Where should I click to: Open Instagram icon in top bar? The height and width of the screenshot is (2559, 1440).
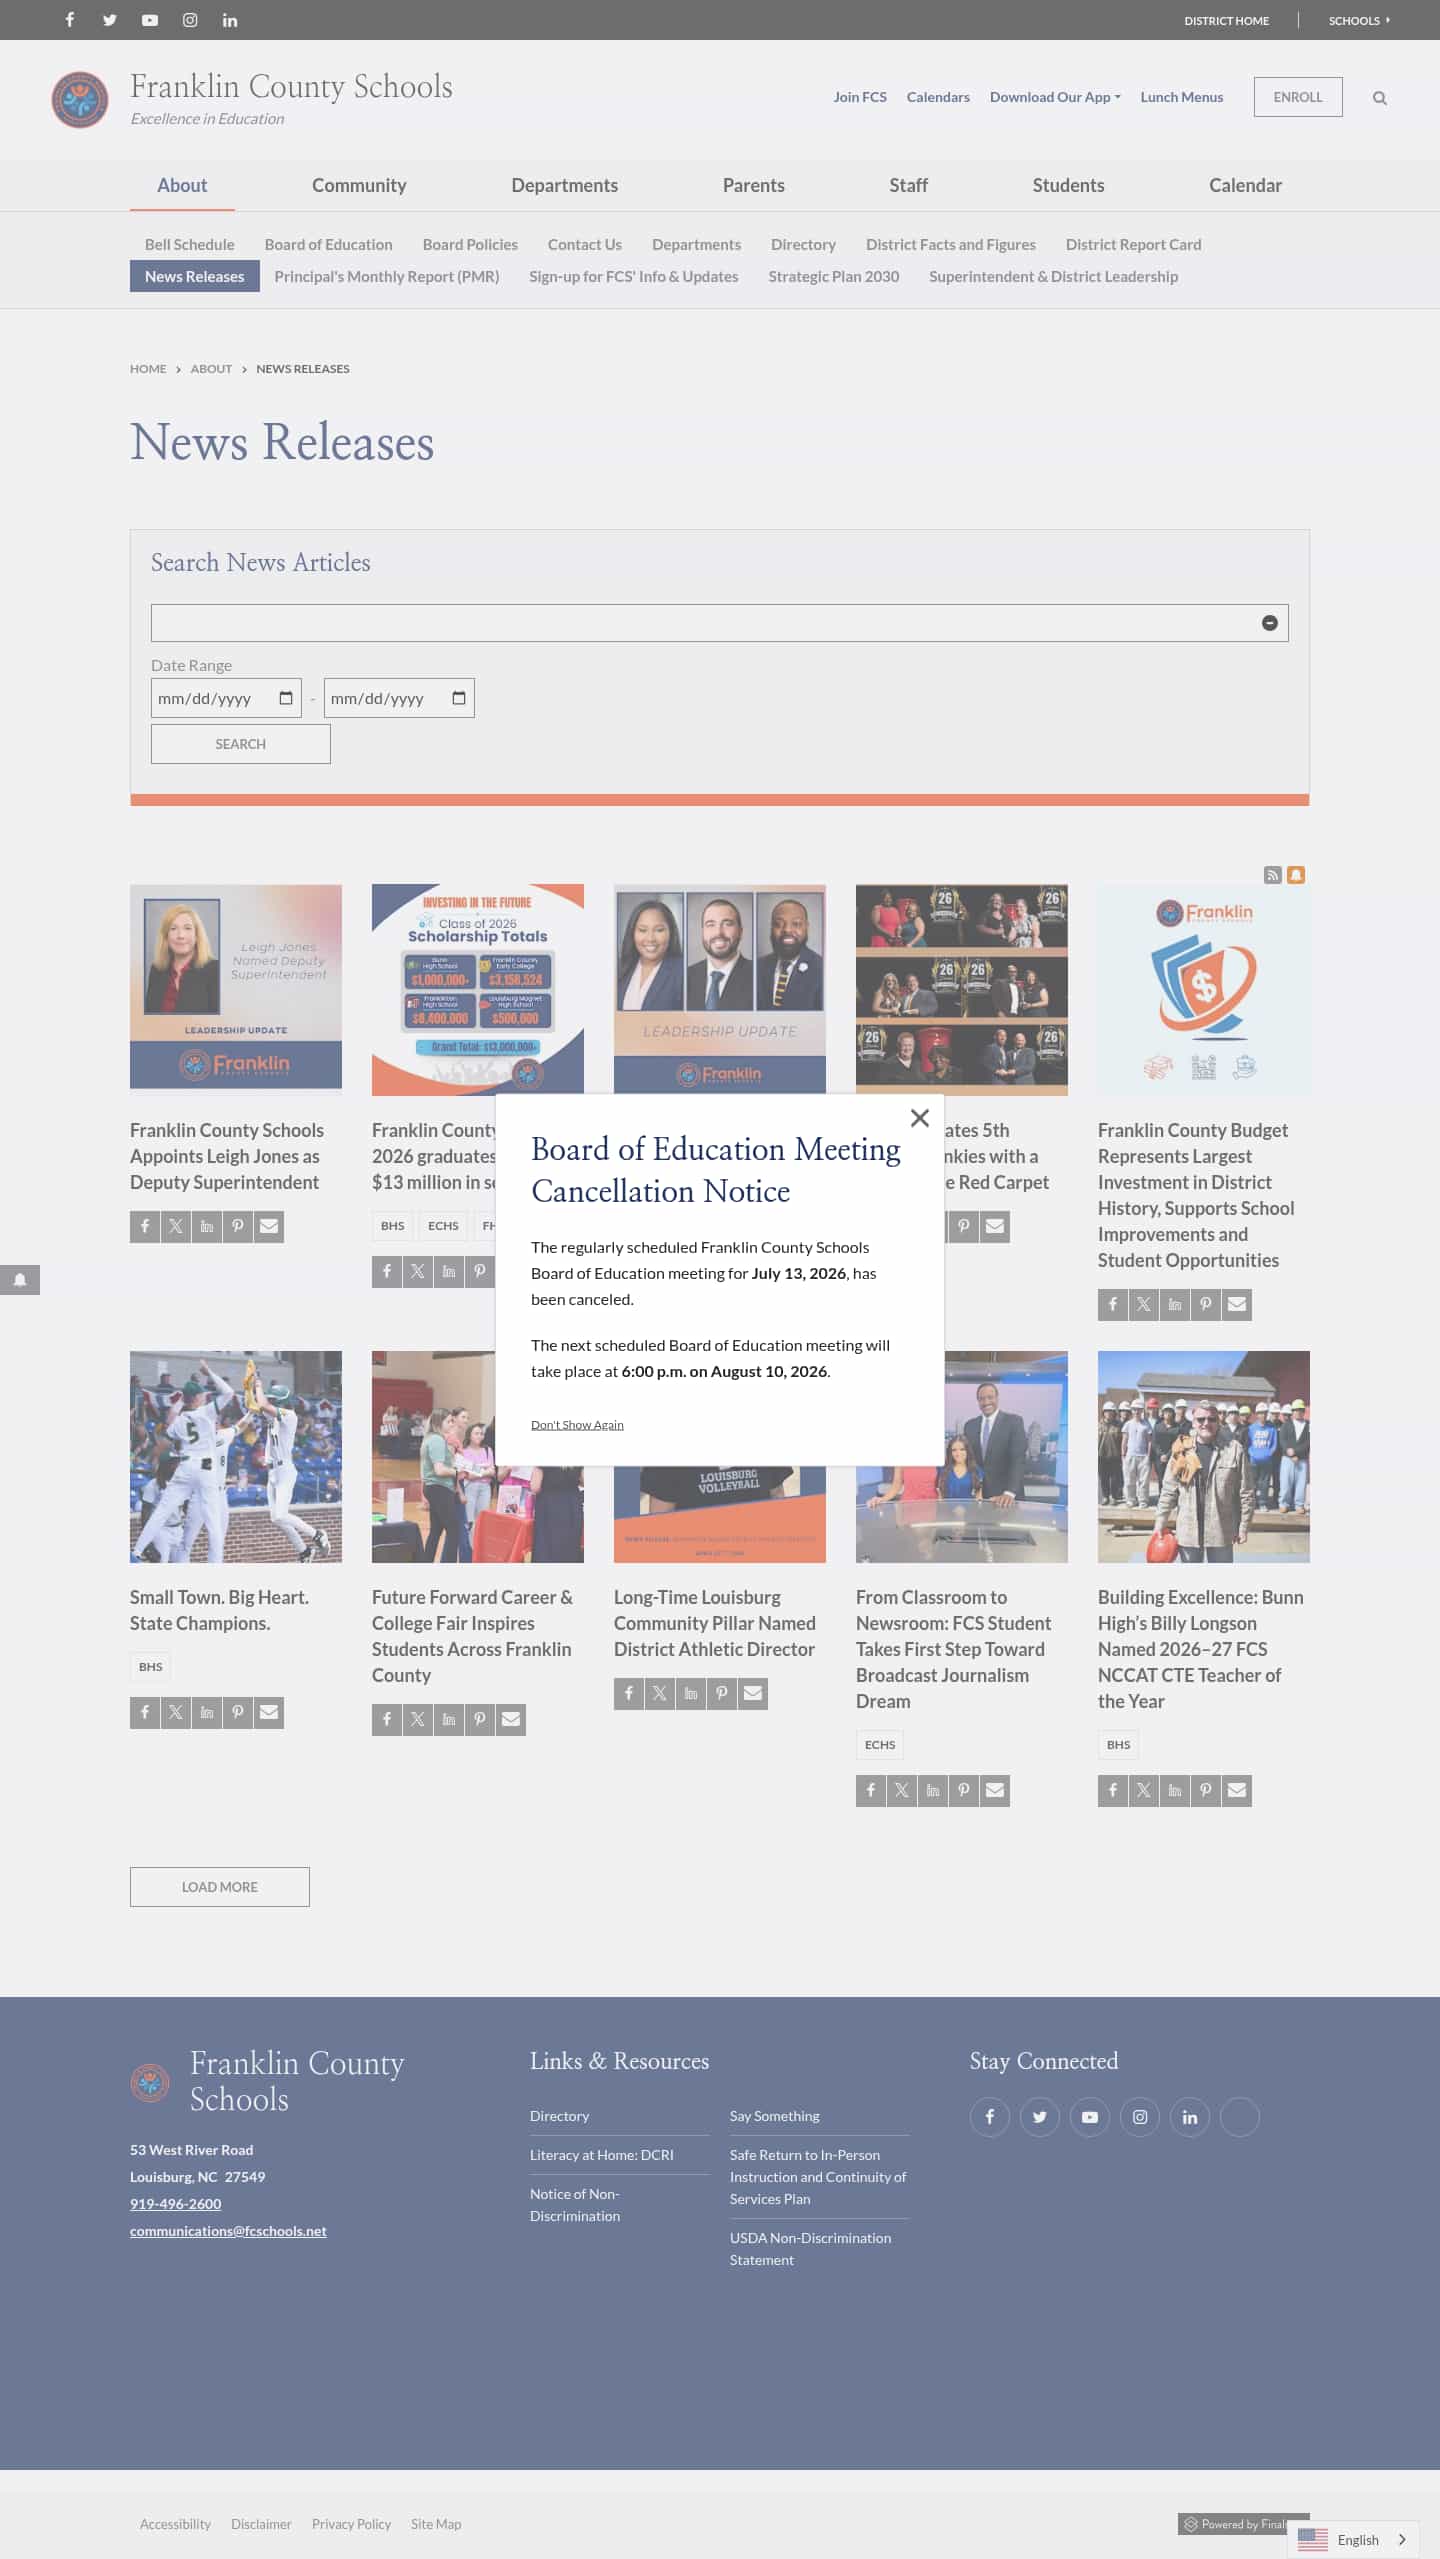(190, 20)
